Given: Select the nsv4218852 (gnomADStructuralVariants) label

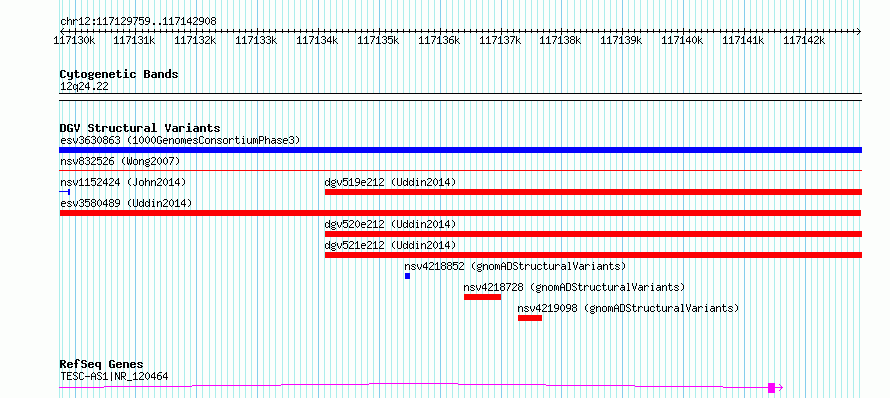Looking at the screenshot, I should pos(515,266).
